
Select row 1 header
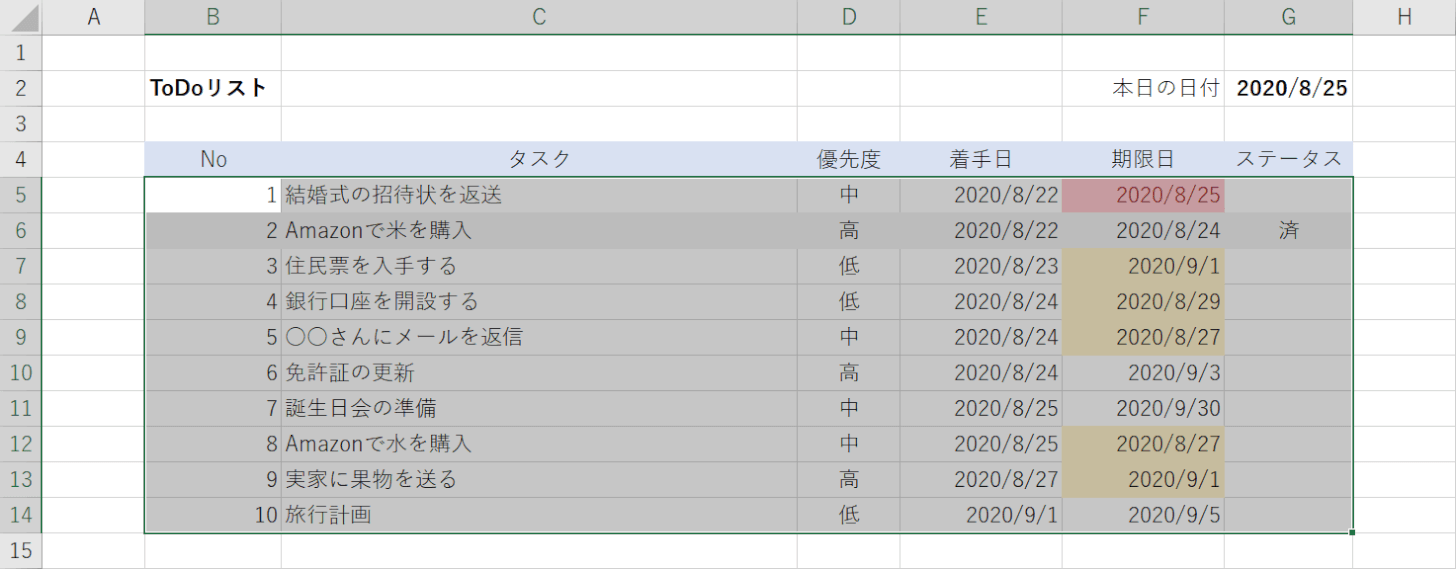pos(21,53)
